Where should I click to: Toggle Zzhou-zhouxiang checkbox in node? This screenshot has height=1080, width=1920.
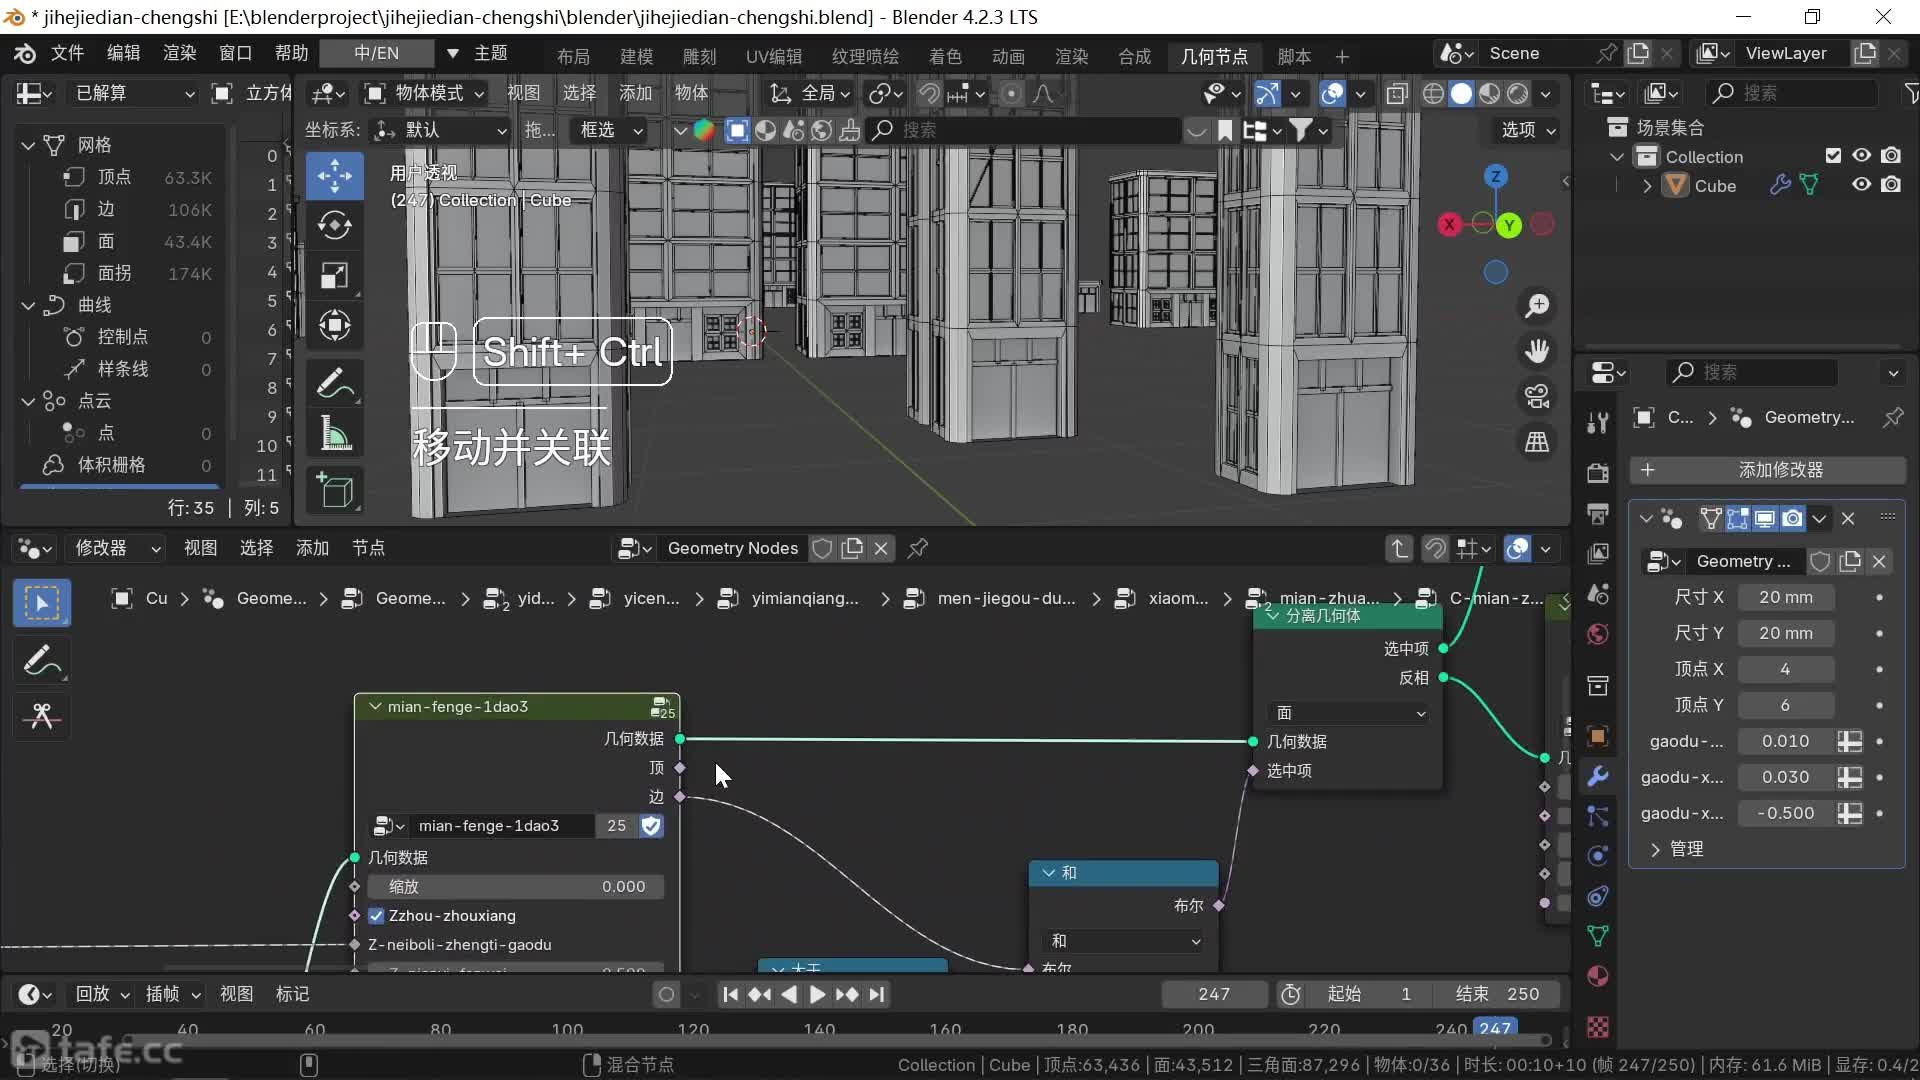[x=377, y=916]
